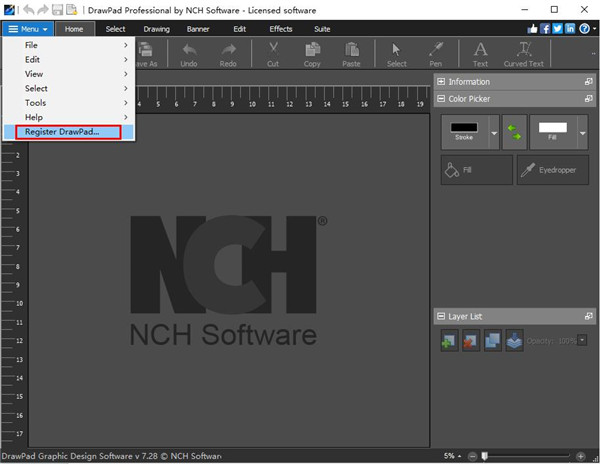Image resolution: width=600 pixels, height=464 pixels.
Task: Switch to the Home tab
Action: pyautogui.click(x=74, y=29)
